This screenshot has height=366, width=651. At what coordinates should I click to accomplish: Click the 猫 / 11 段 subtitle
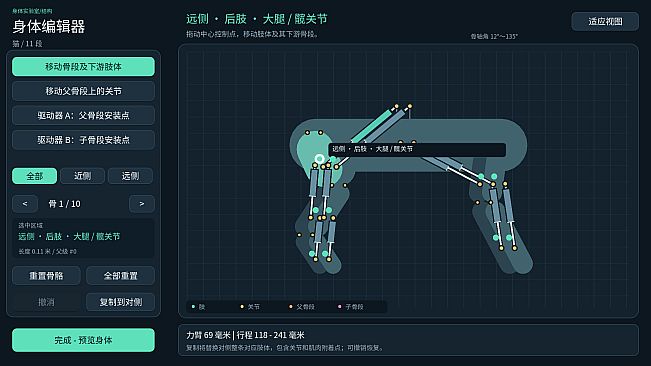pos(27,44)
